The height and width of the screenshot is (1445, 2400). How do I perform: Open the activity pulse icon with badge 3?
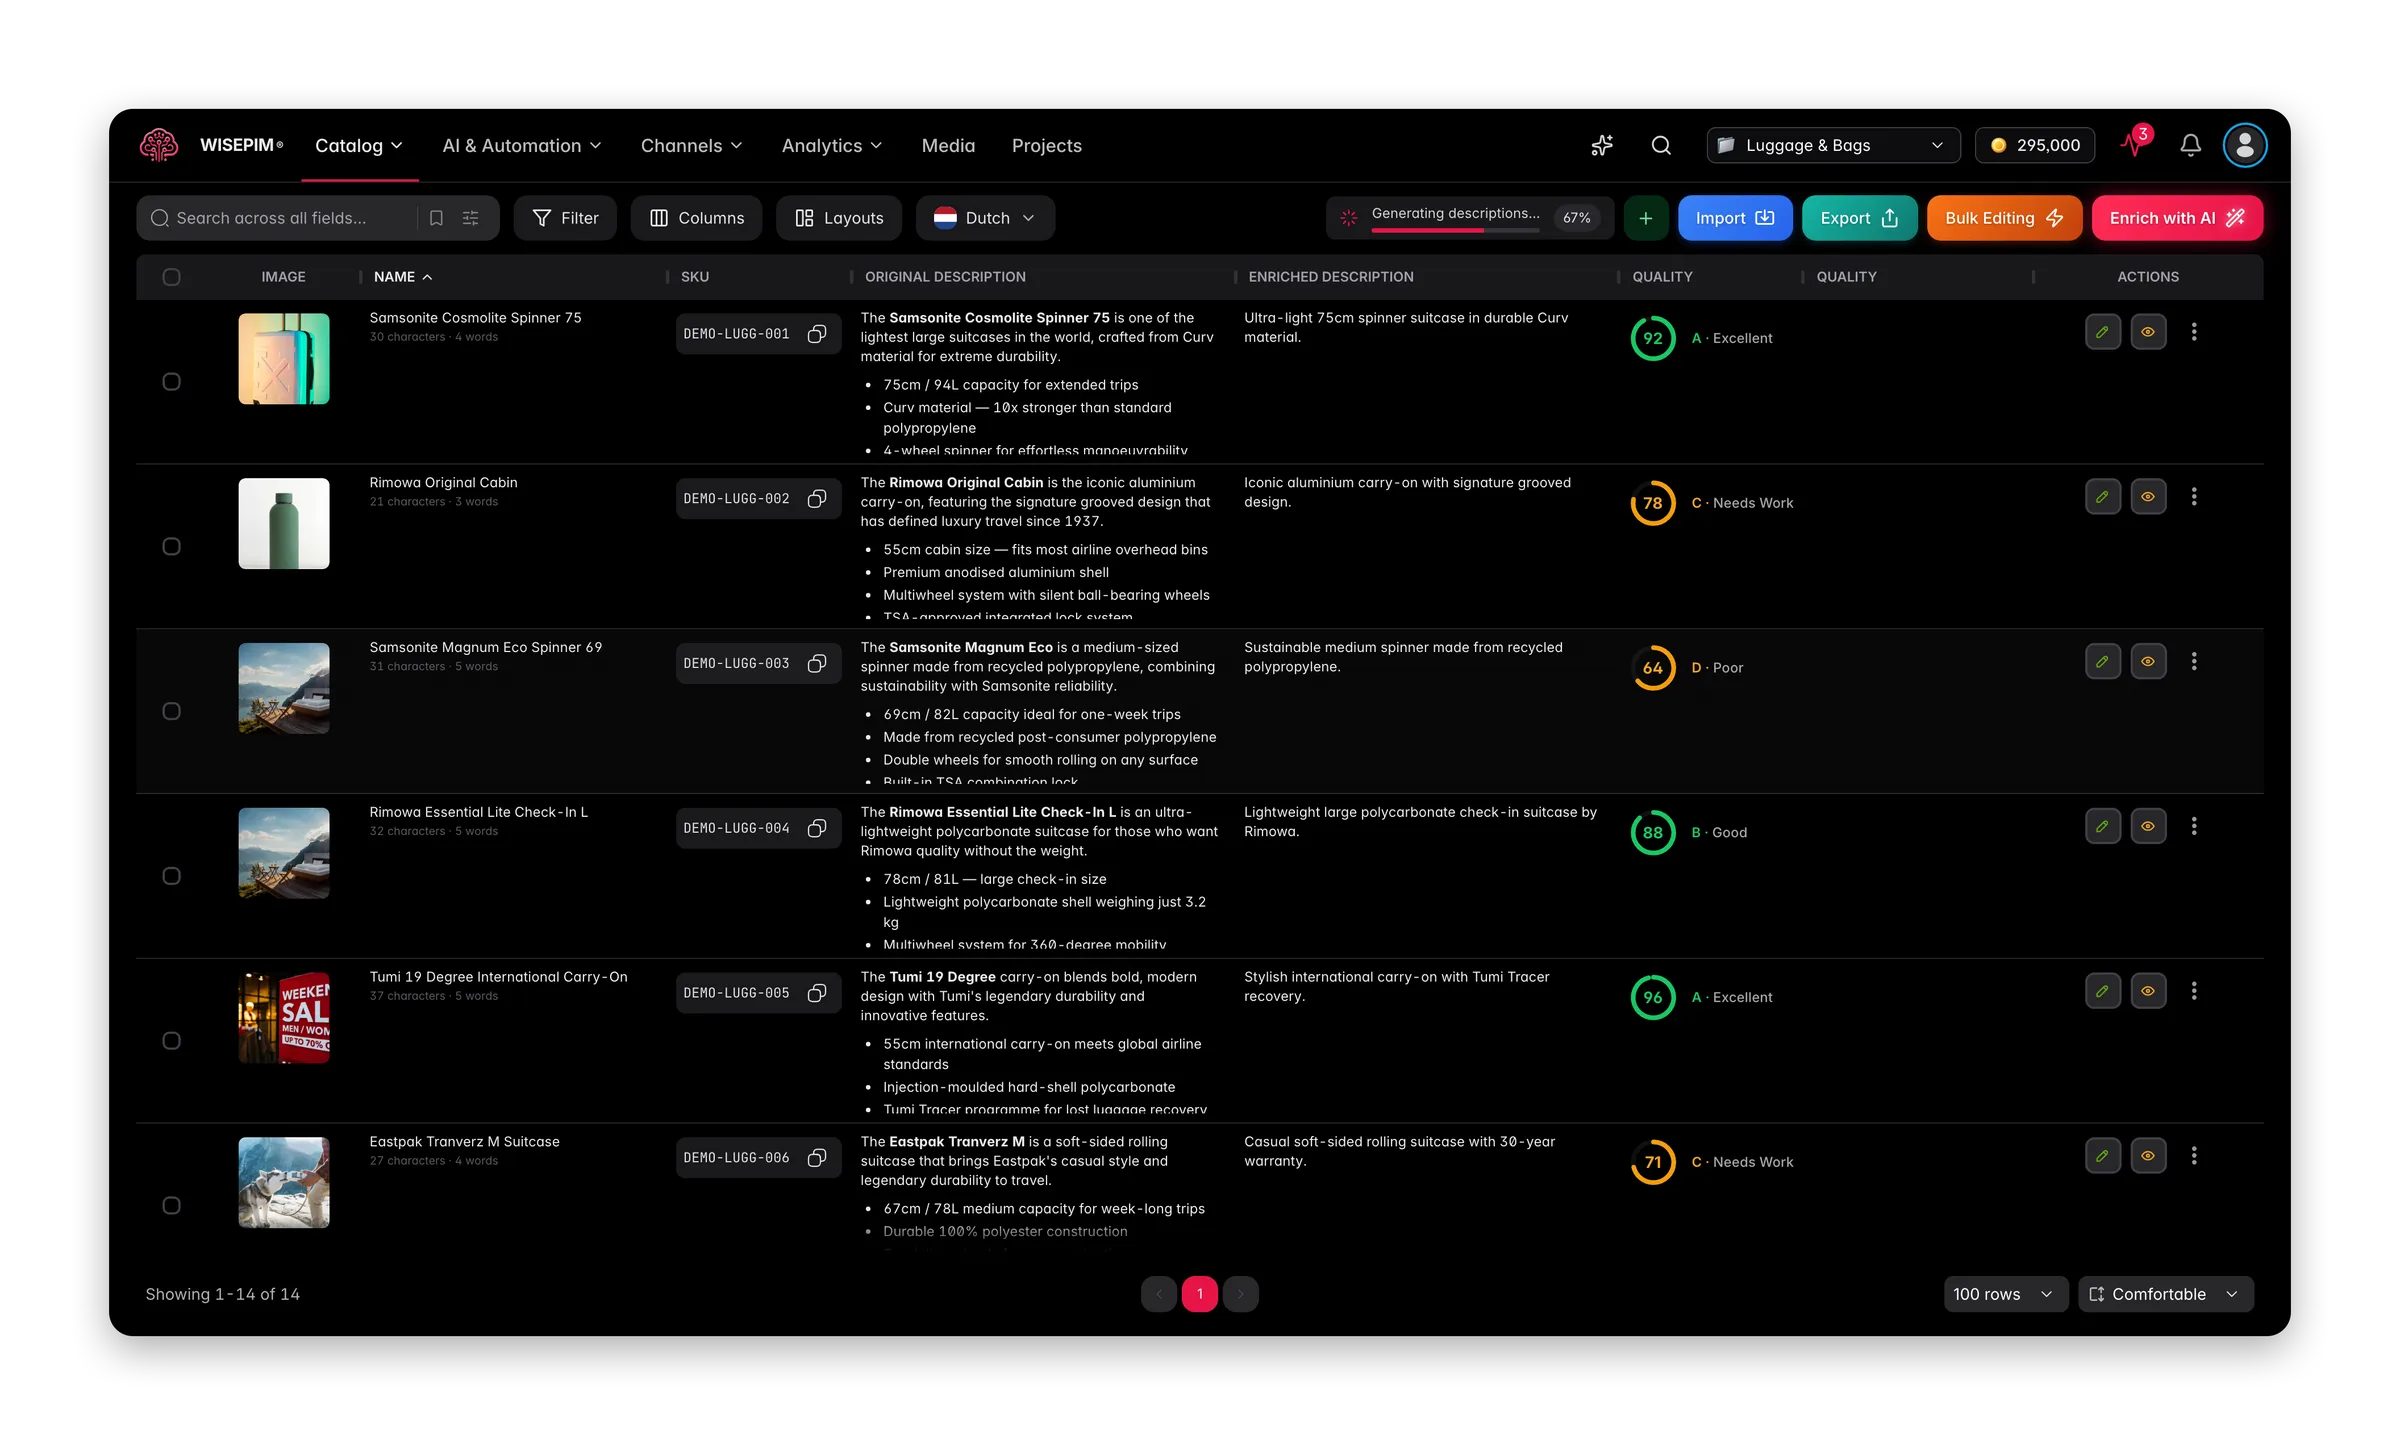pyautogui.click(x=2135, y=144)
